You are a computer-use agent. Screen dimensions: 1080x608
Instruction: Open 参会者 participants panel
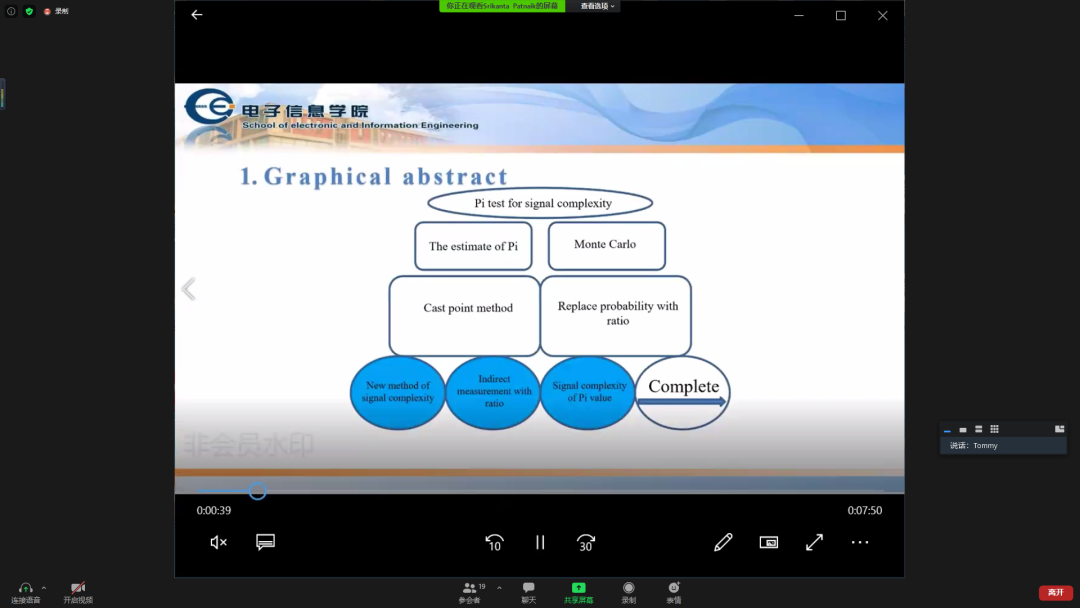coord(471,593)
